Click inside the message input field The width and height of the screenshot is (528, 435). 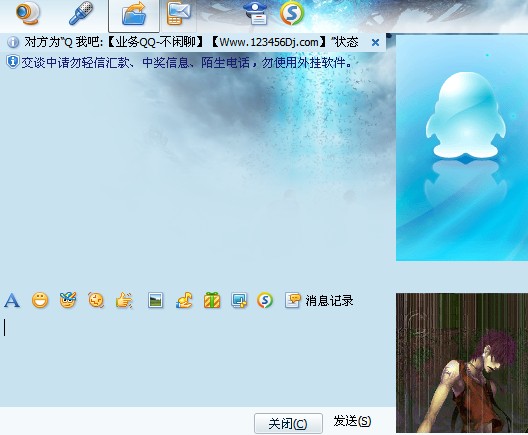point(197,359)
